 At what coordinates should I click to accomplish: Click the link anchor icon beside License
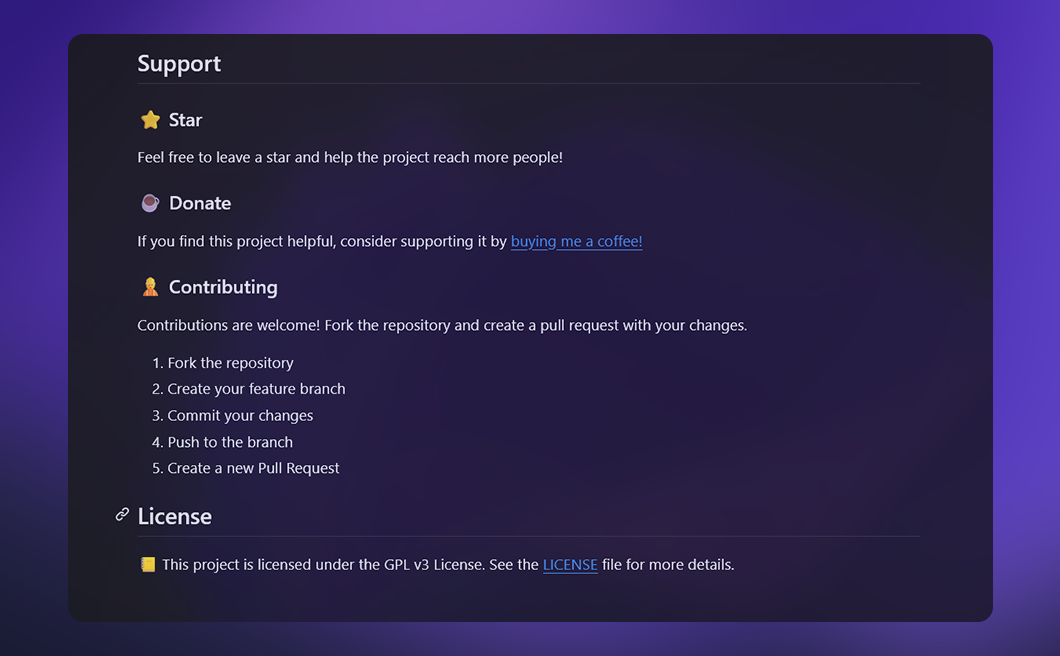pyautogui.click(x=122, y=515)
